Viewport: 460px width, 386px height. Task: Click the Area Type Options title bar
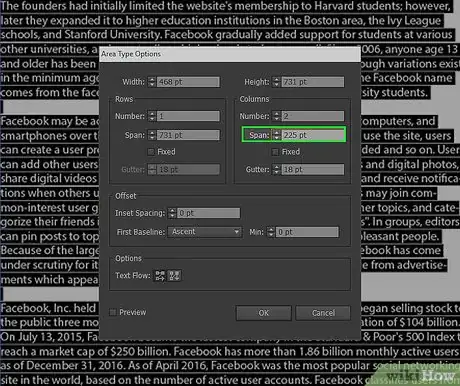coord(230,54)
